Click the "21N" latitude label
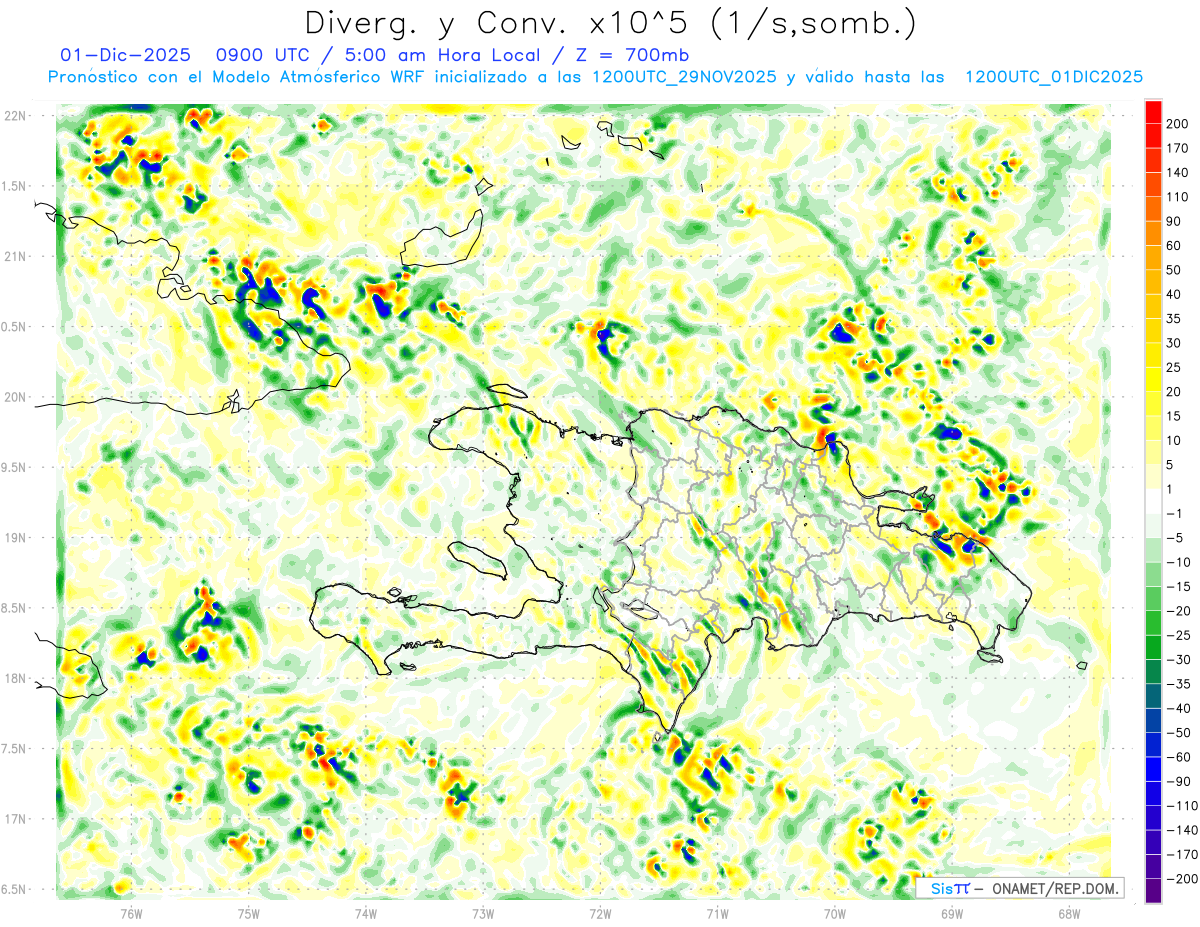 [x=15, y=257]
